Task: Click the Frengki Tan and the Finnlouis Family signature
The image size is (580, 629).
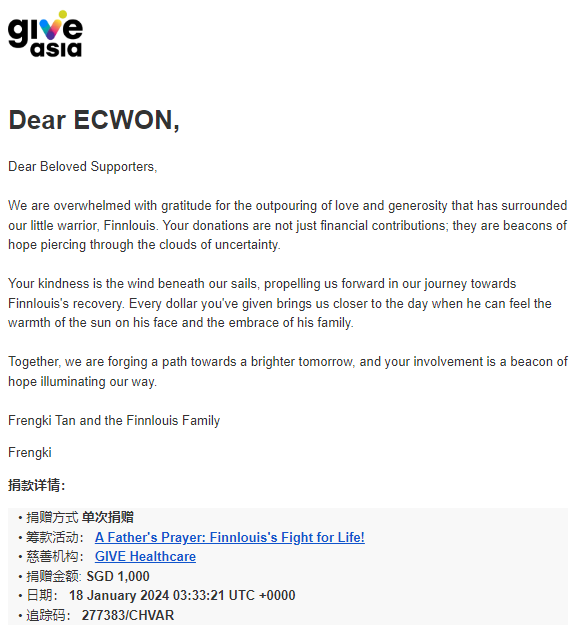Action: pos(114,420)
